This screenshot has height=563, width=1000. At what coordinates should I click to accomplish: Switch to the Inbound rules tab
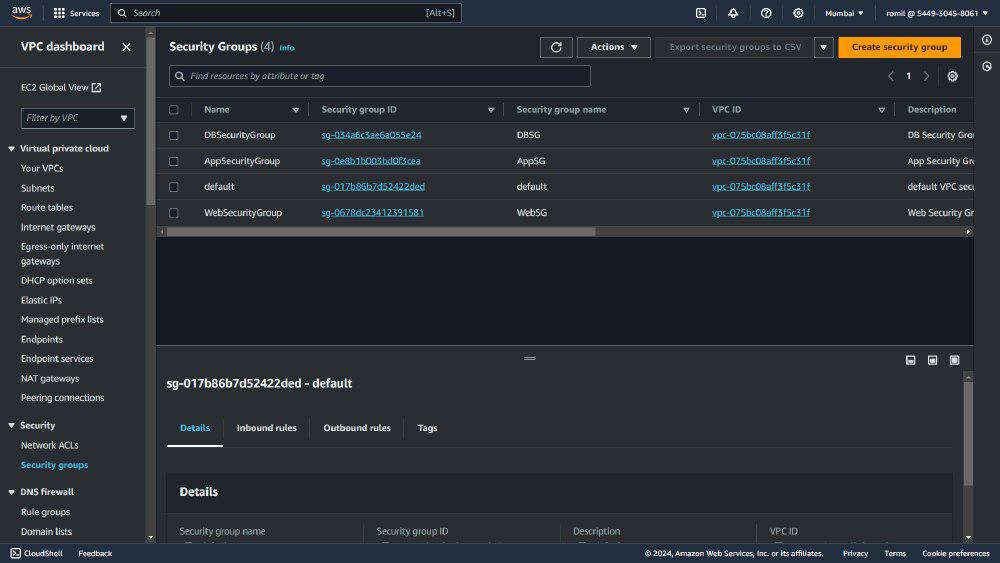pyautogui.click(x=266, y=428)
